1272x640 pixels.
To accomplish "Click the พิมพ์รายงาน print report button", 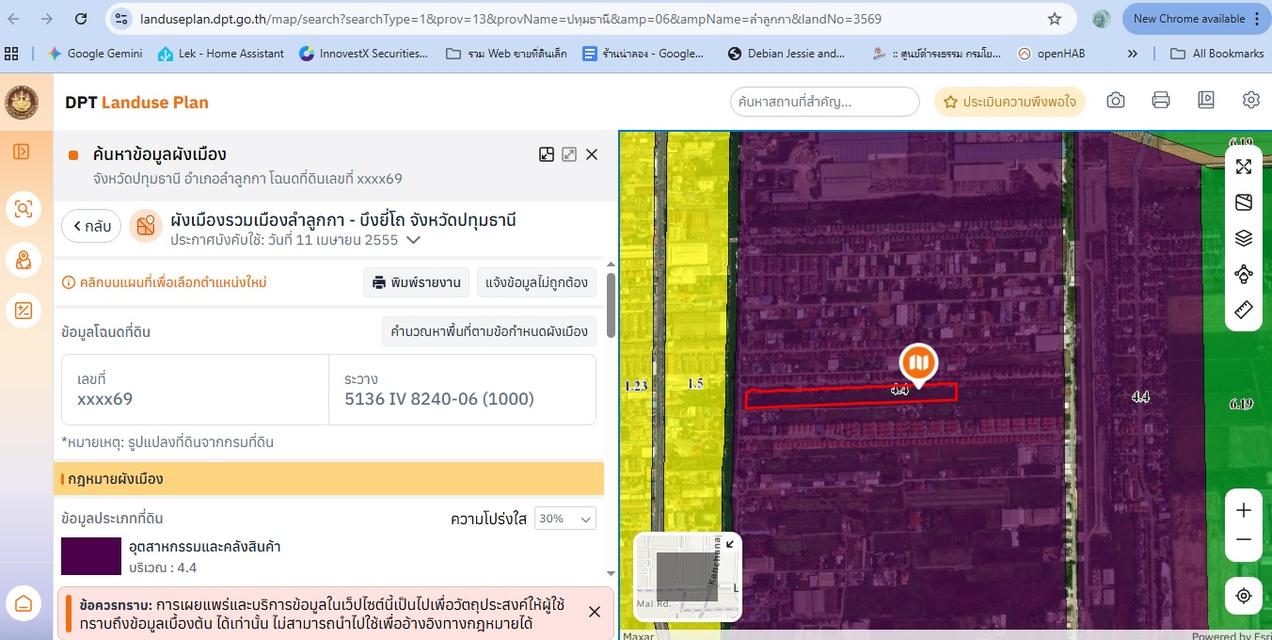I will 417,282.
